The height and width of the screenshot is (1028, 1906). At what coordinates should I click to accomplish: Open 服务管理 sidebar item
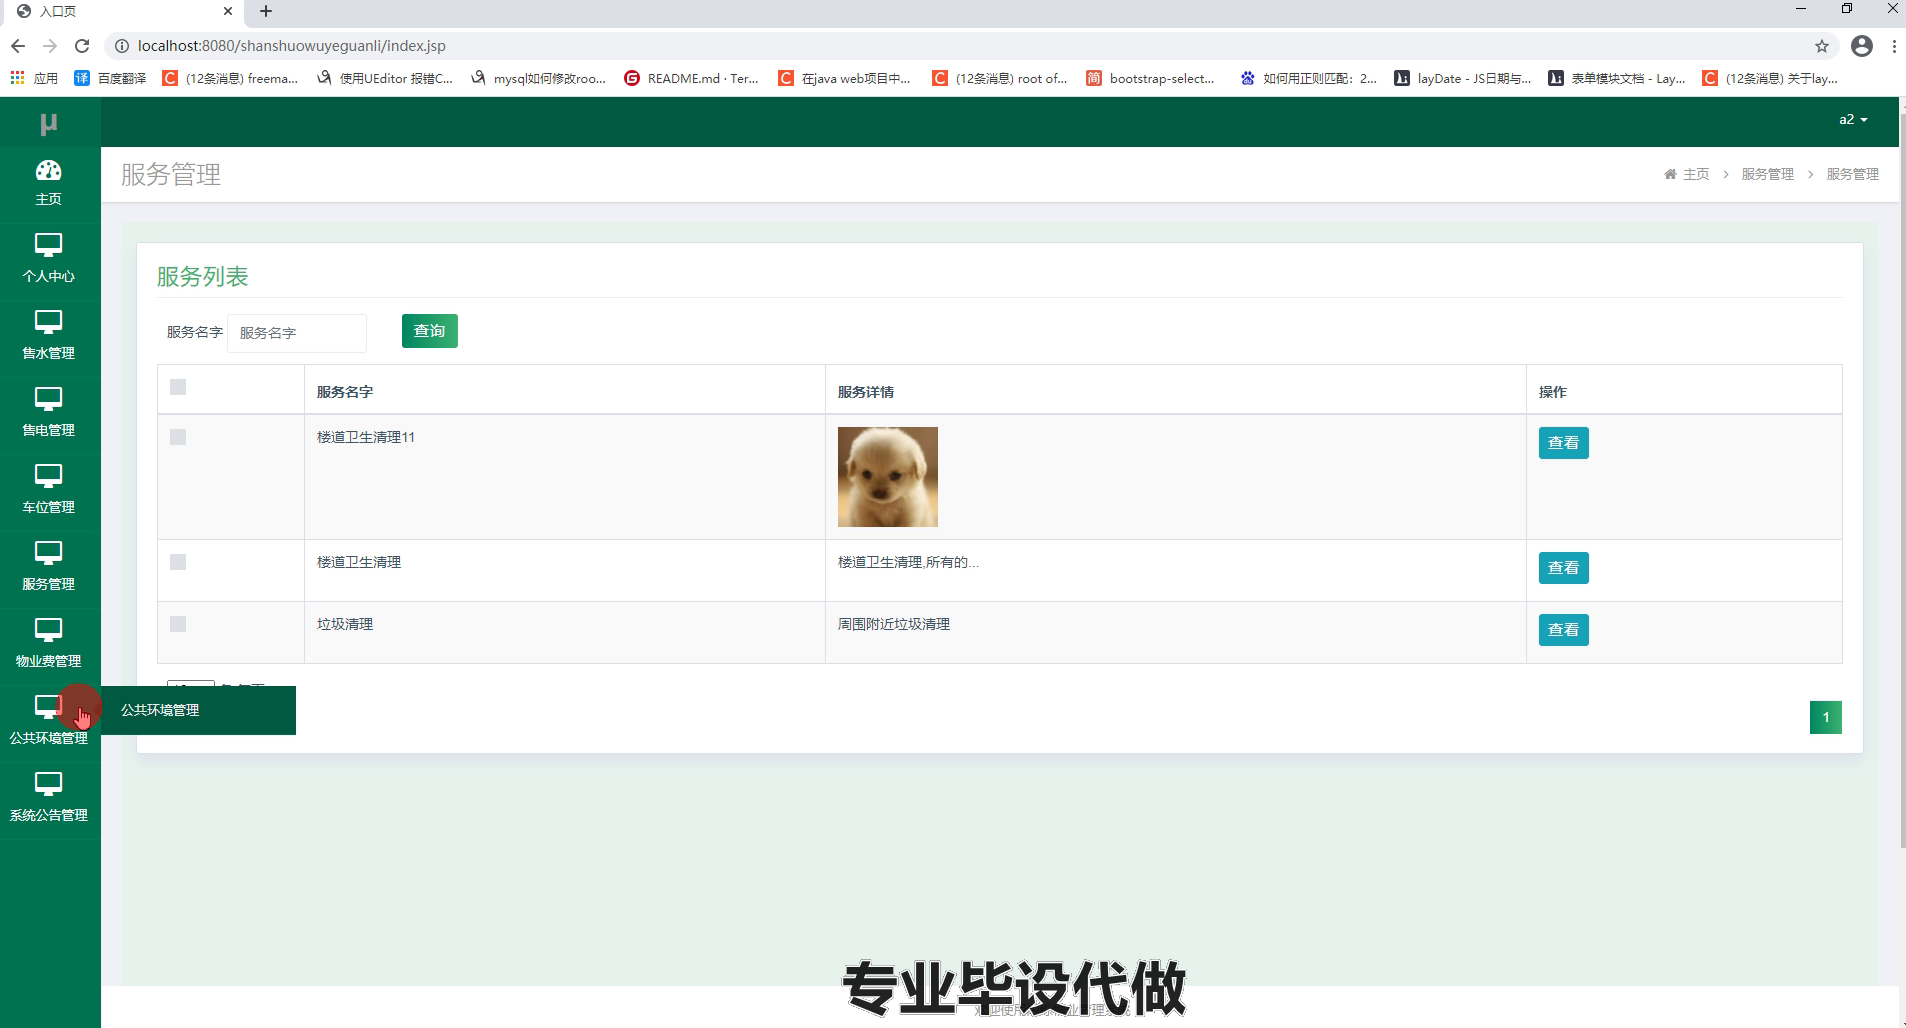(49, 566)
